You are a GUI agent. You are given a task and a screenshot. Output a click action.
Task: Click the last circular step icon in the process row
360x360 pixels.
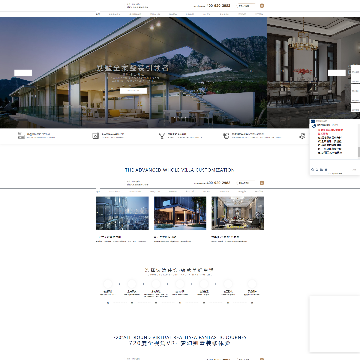click(252, 284)
